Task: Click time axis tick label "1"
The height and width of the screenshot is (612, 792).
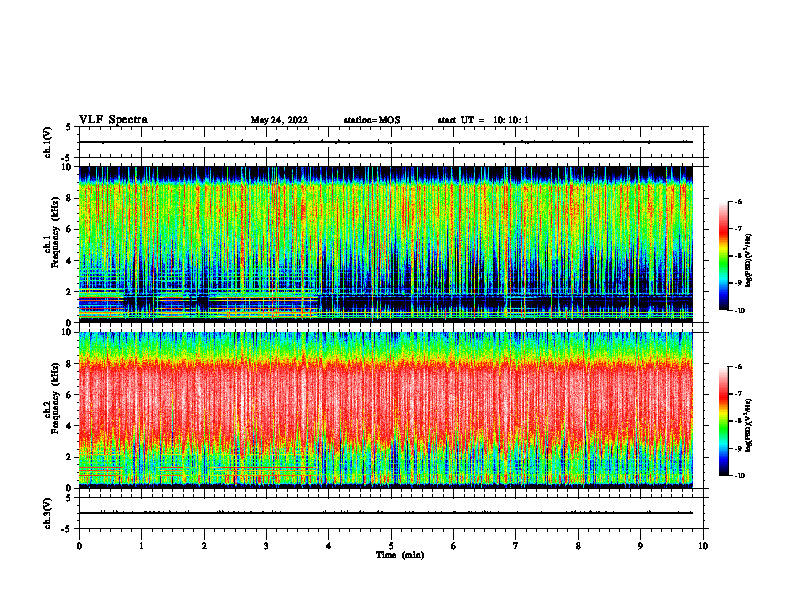Action: (141, 546)
